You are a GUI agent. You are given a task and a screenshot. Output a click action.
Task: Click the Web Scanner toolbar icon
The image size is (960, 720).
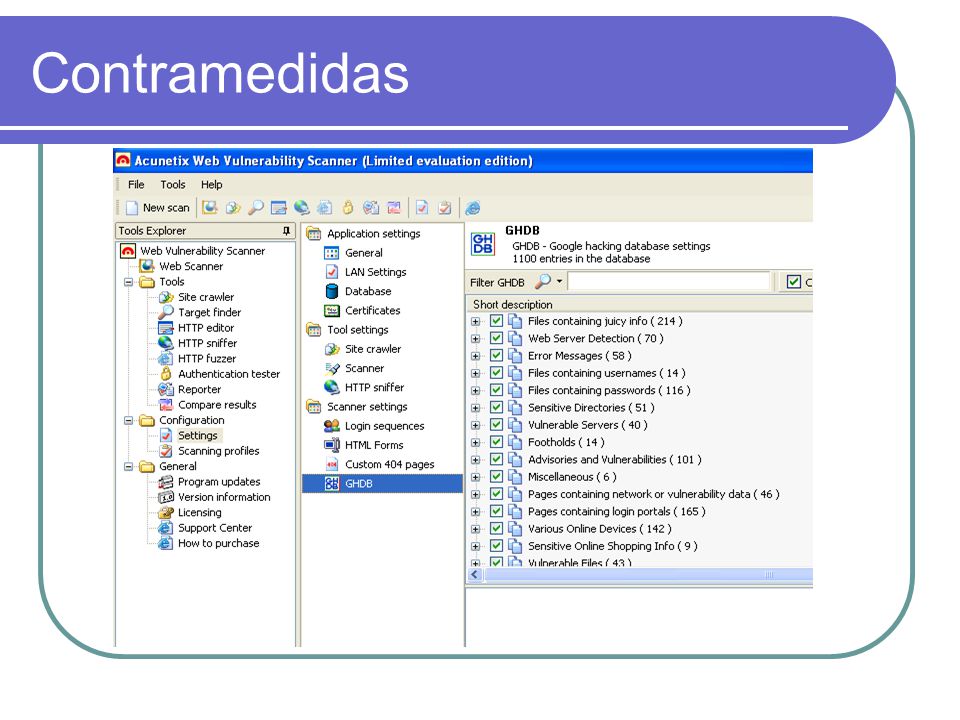click(209, 208)
